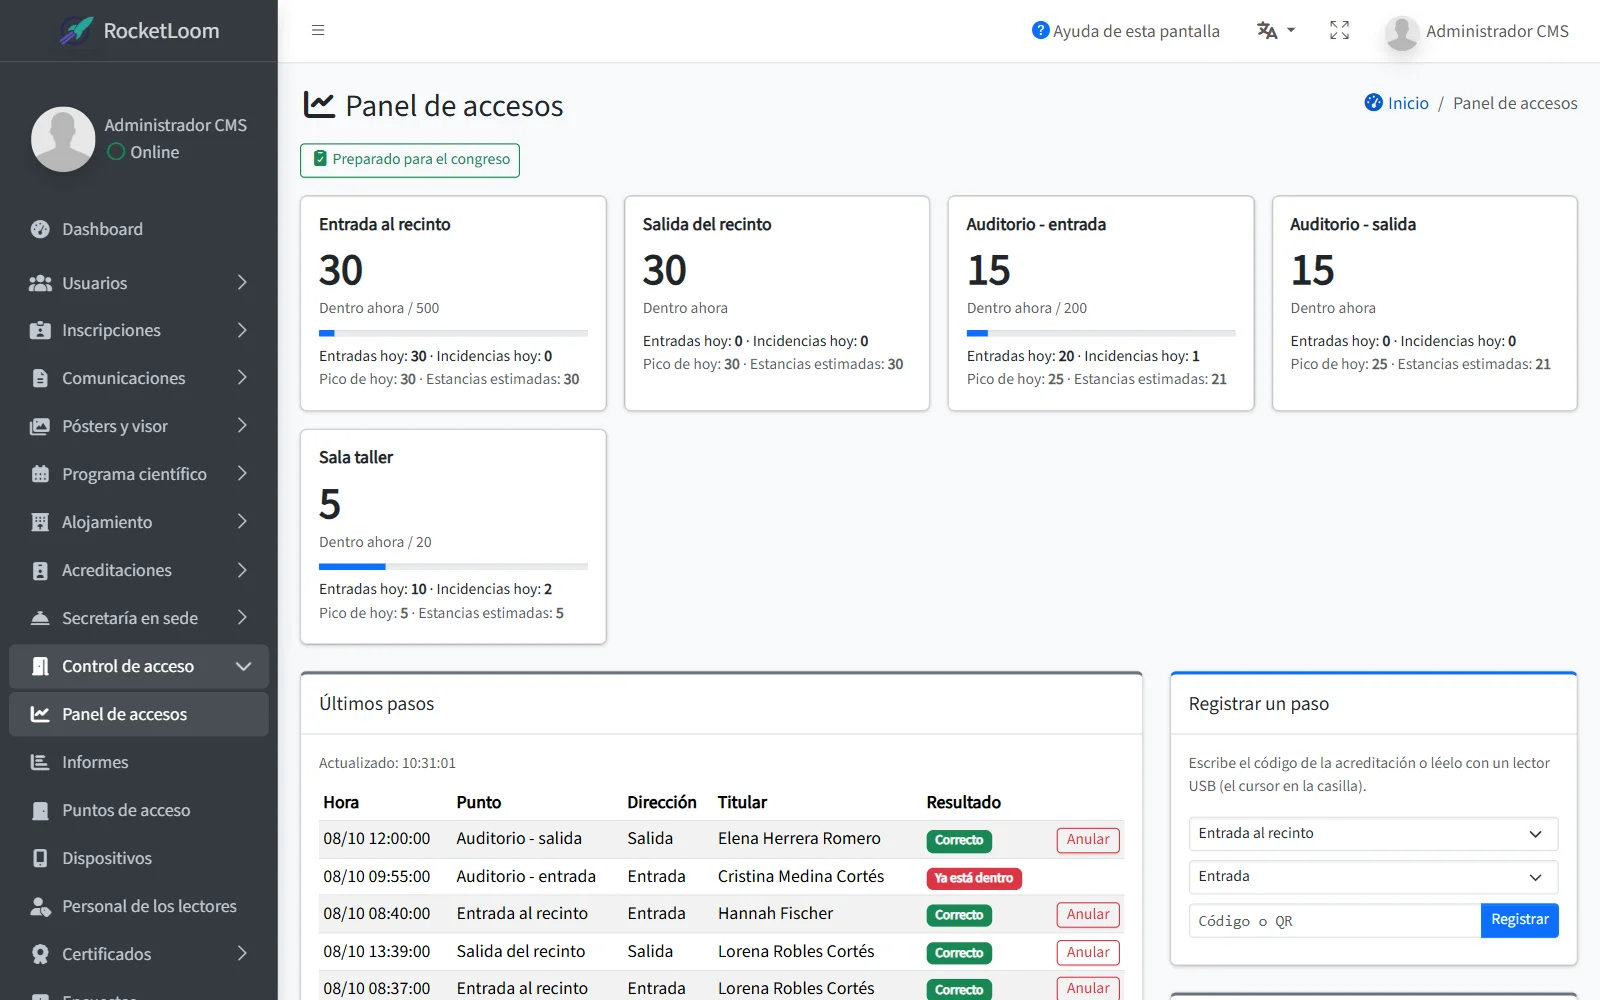Open the Informes menu item

click(139, 762)
